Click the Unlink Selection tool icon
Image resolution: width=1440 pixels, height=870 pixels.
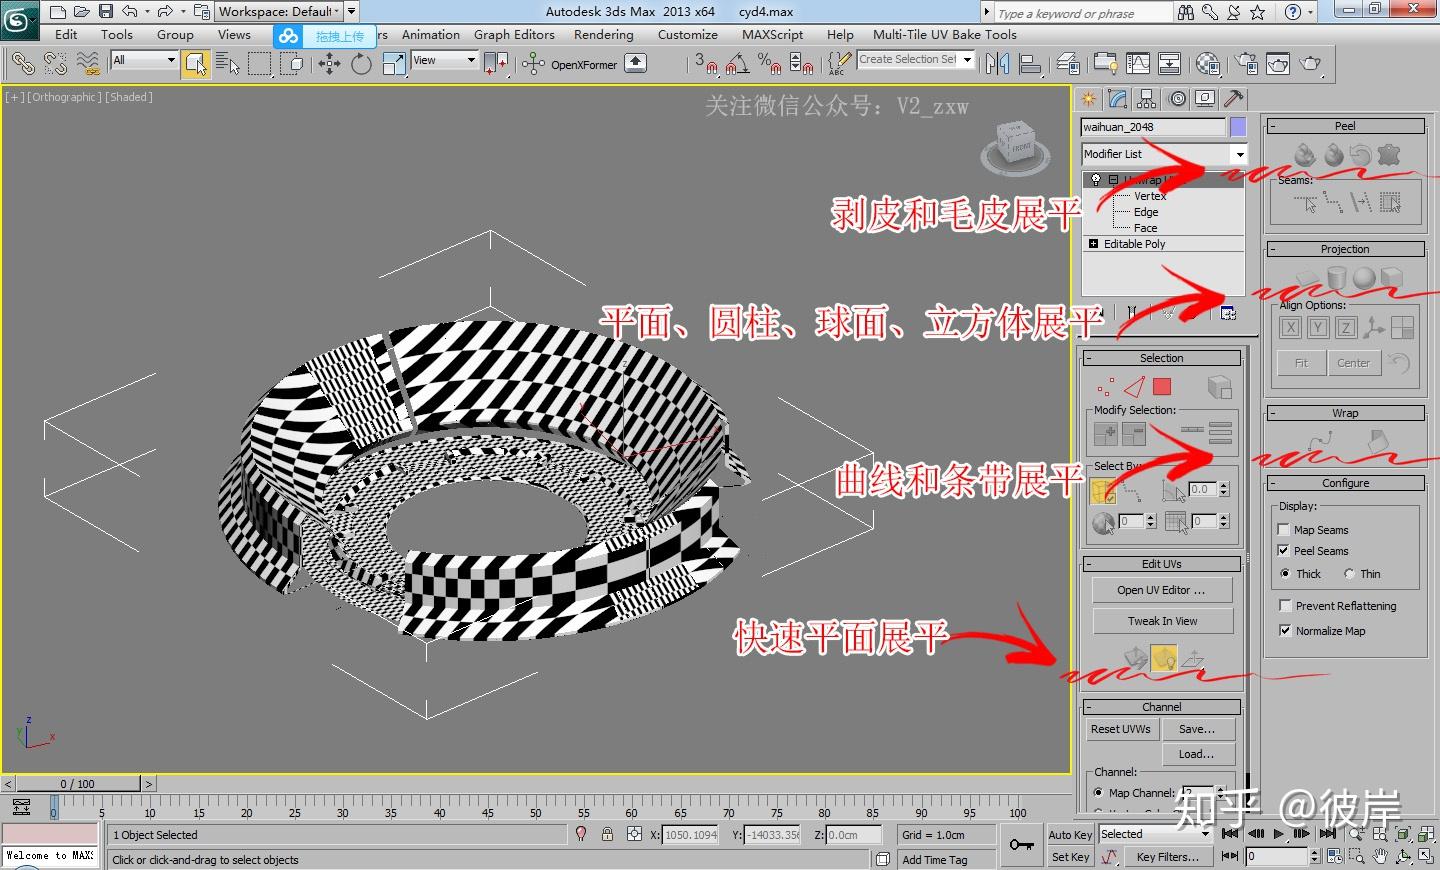55,64
